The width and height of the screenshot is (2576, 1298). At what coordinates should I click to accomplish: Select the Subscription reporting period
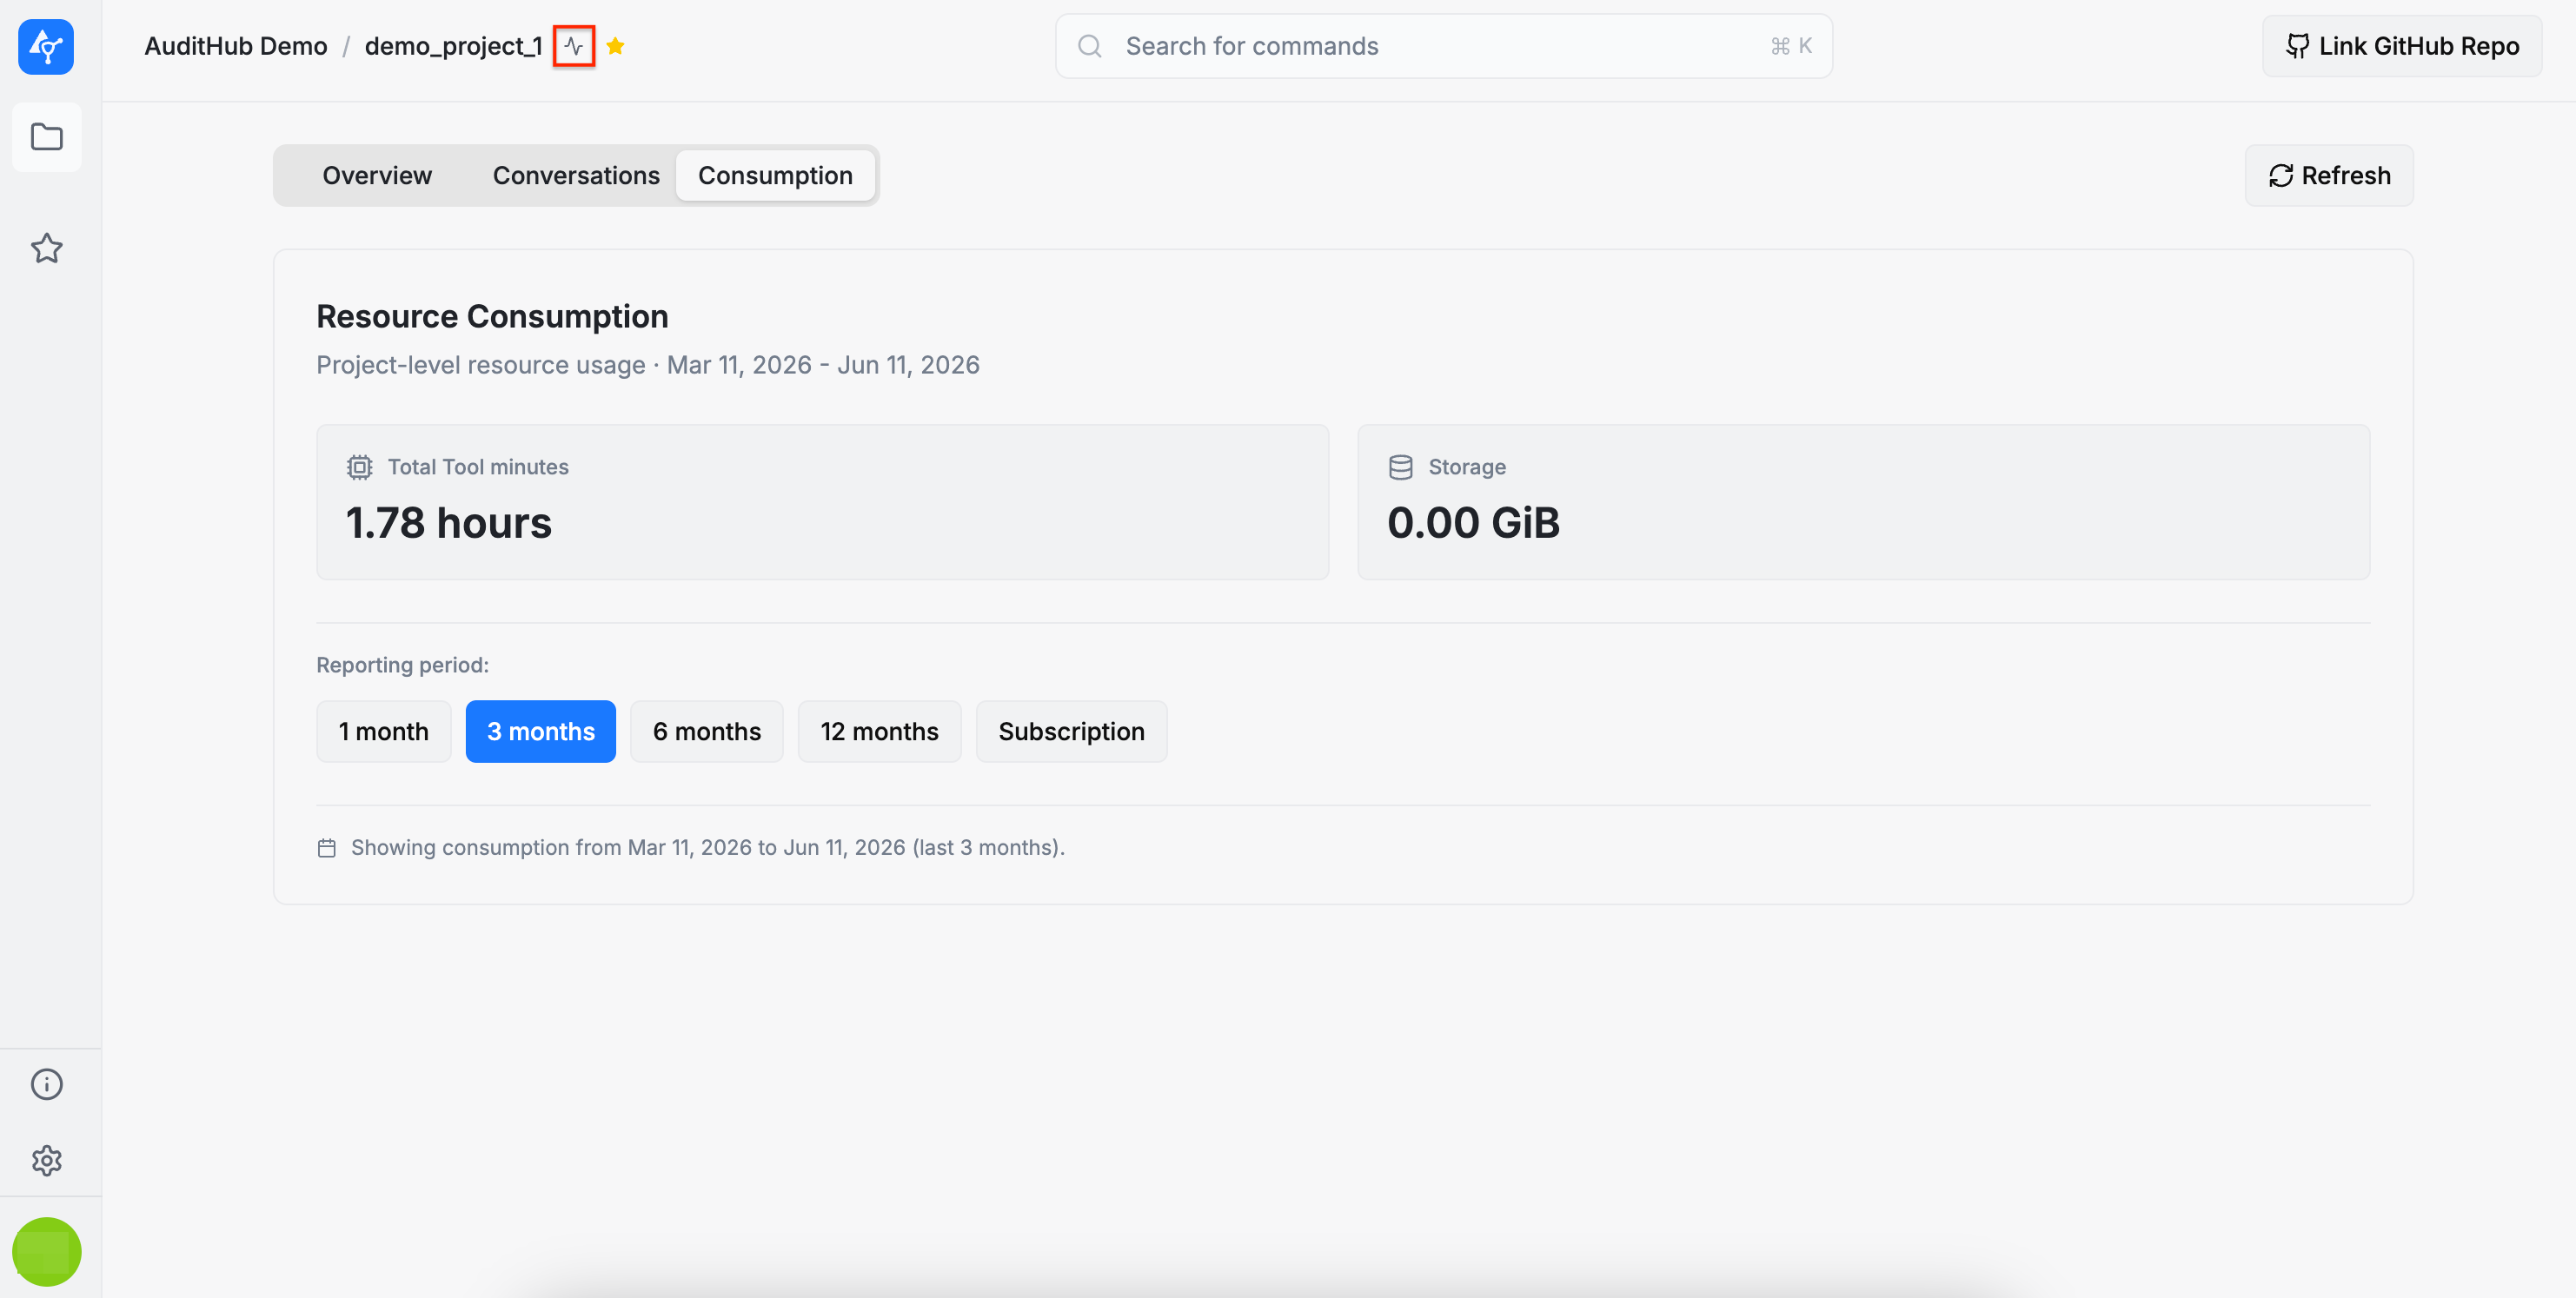pyautogui.click(x=1071, y=731)
